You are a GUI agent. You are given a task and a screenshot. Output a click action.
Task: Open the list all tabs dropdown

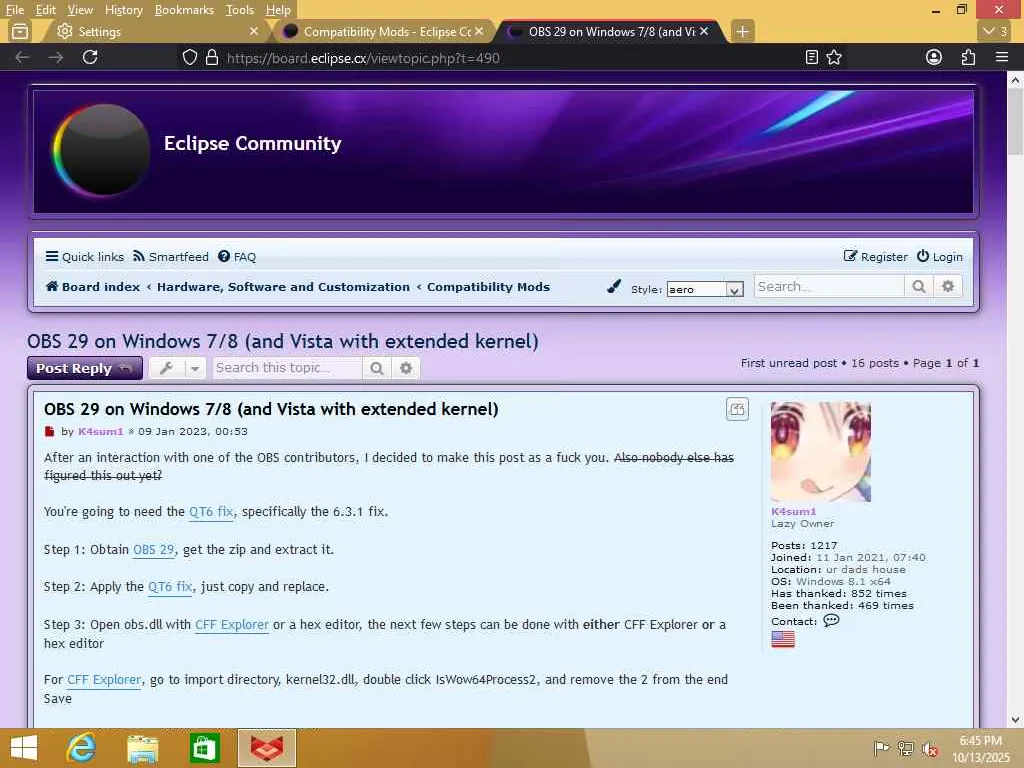[x=995, y=31]
